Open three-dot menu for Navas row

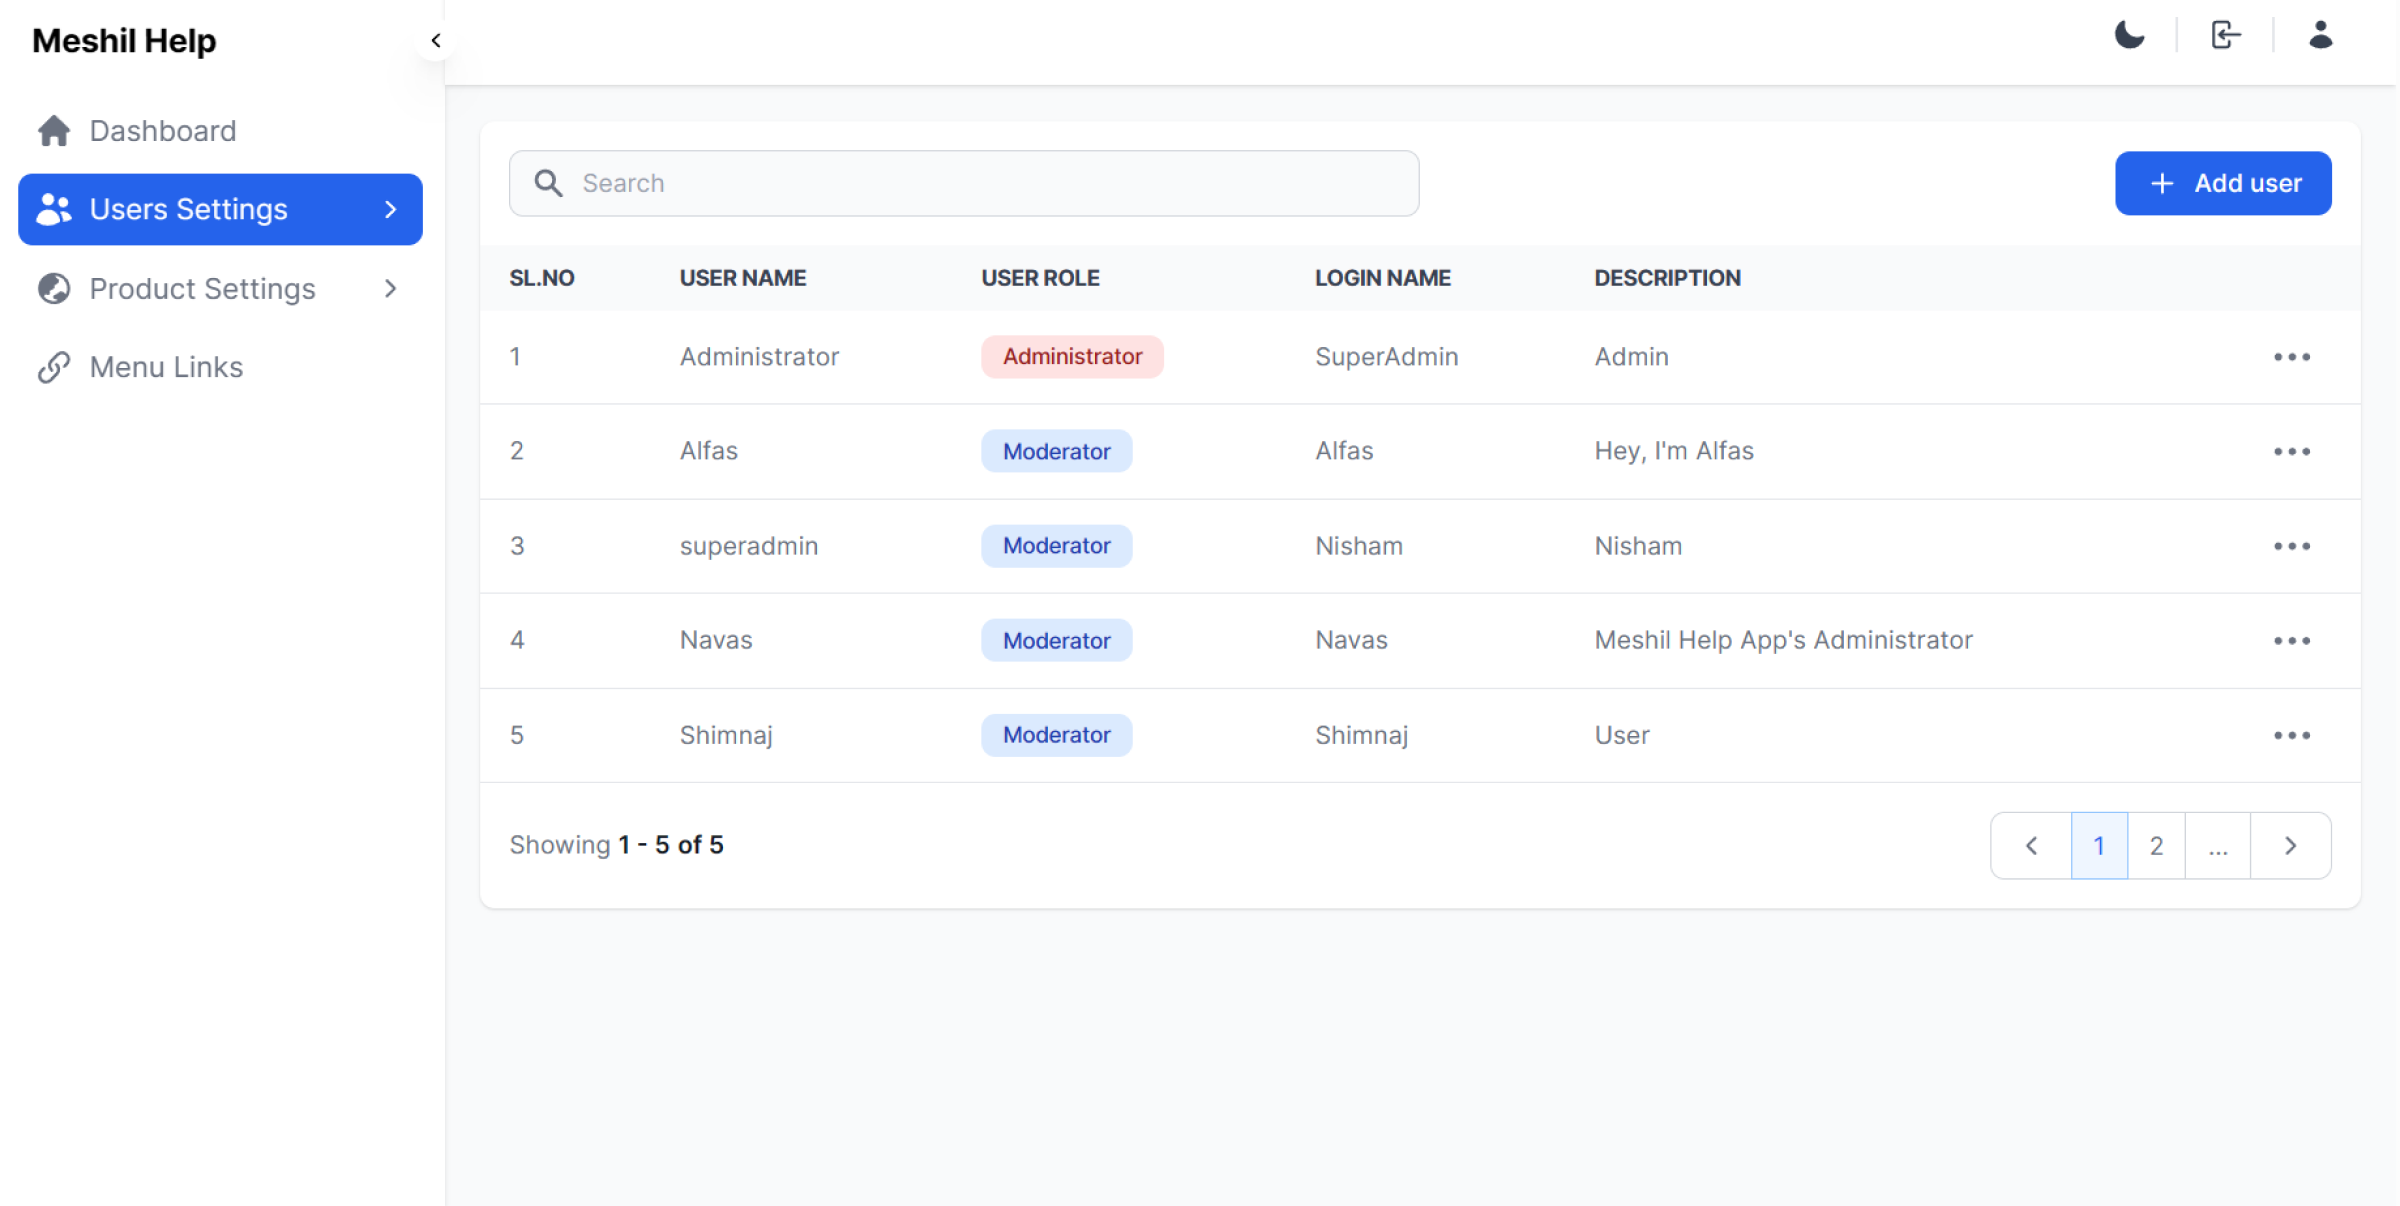pyautogui.click(x=2291, y=641)
